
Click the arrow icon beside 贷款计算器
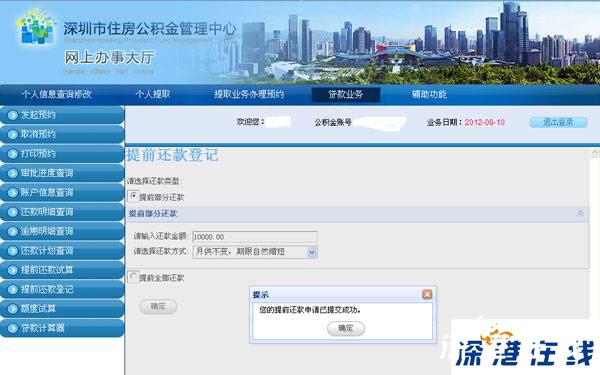click(12, 328)
